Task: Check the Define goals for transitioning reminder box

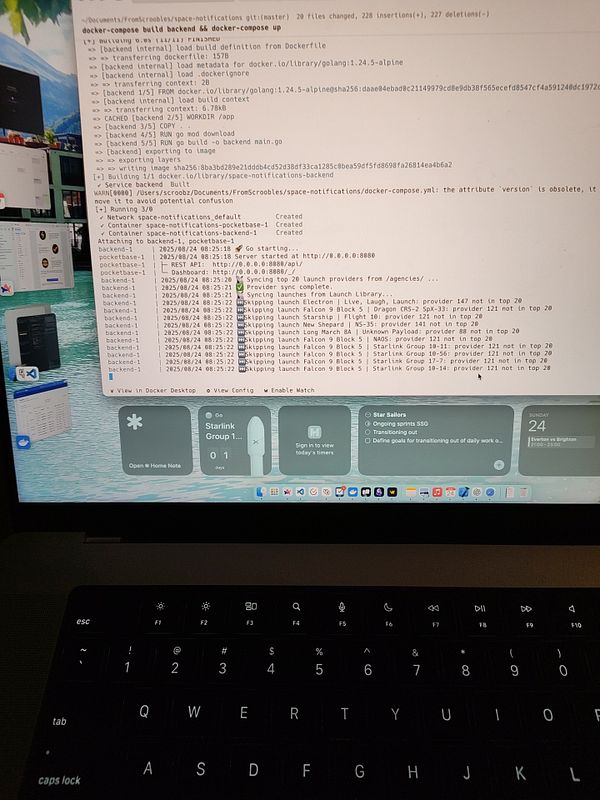Action: pos(367,440)
